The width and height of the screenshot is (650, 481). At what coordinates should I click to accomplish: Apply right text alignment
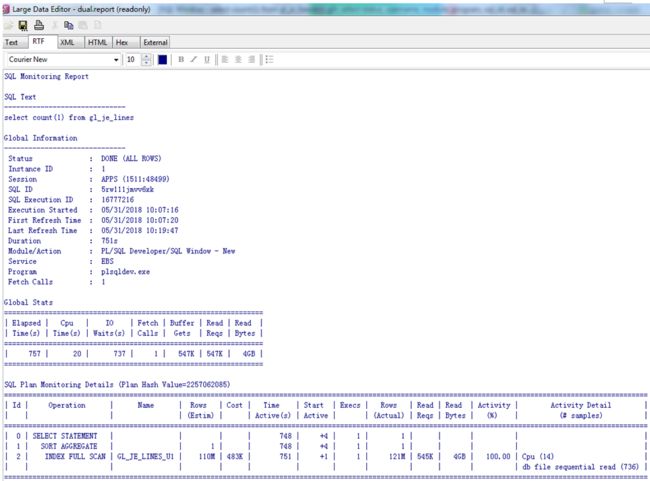251,60
